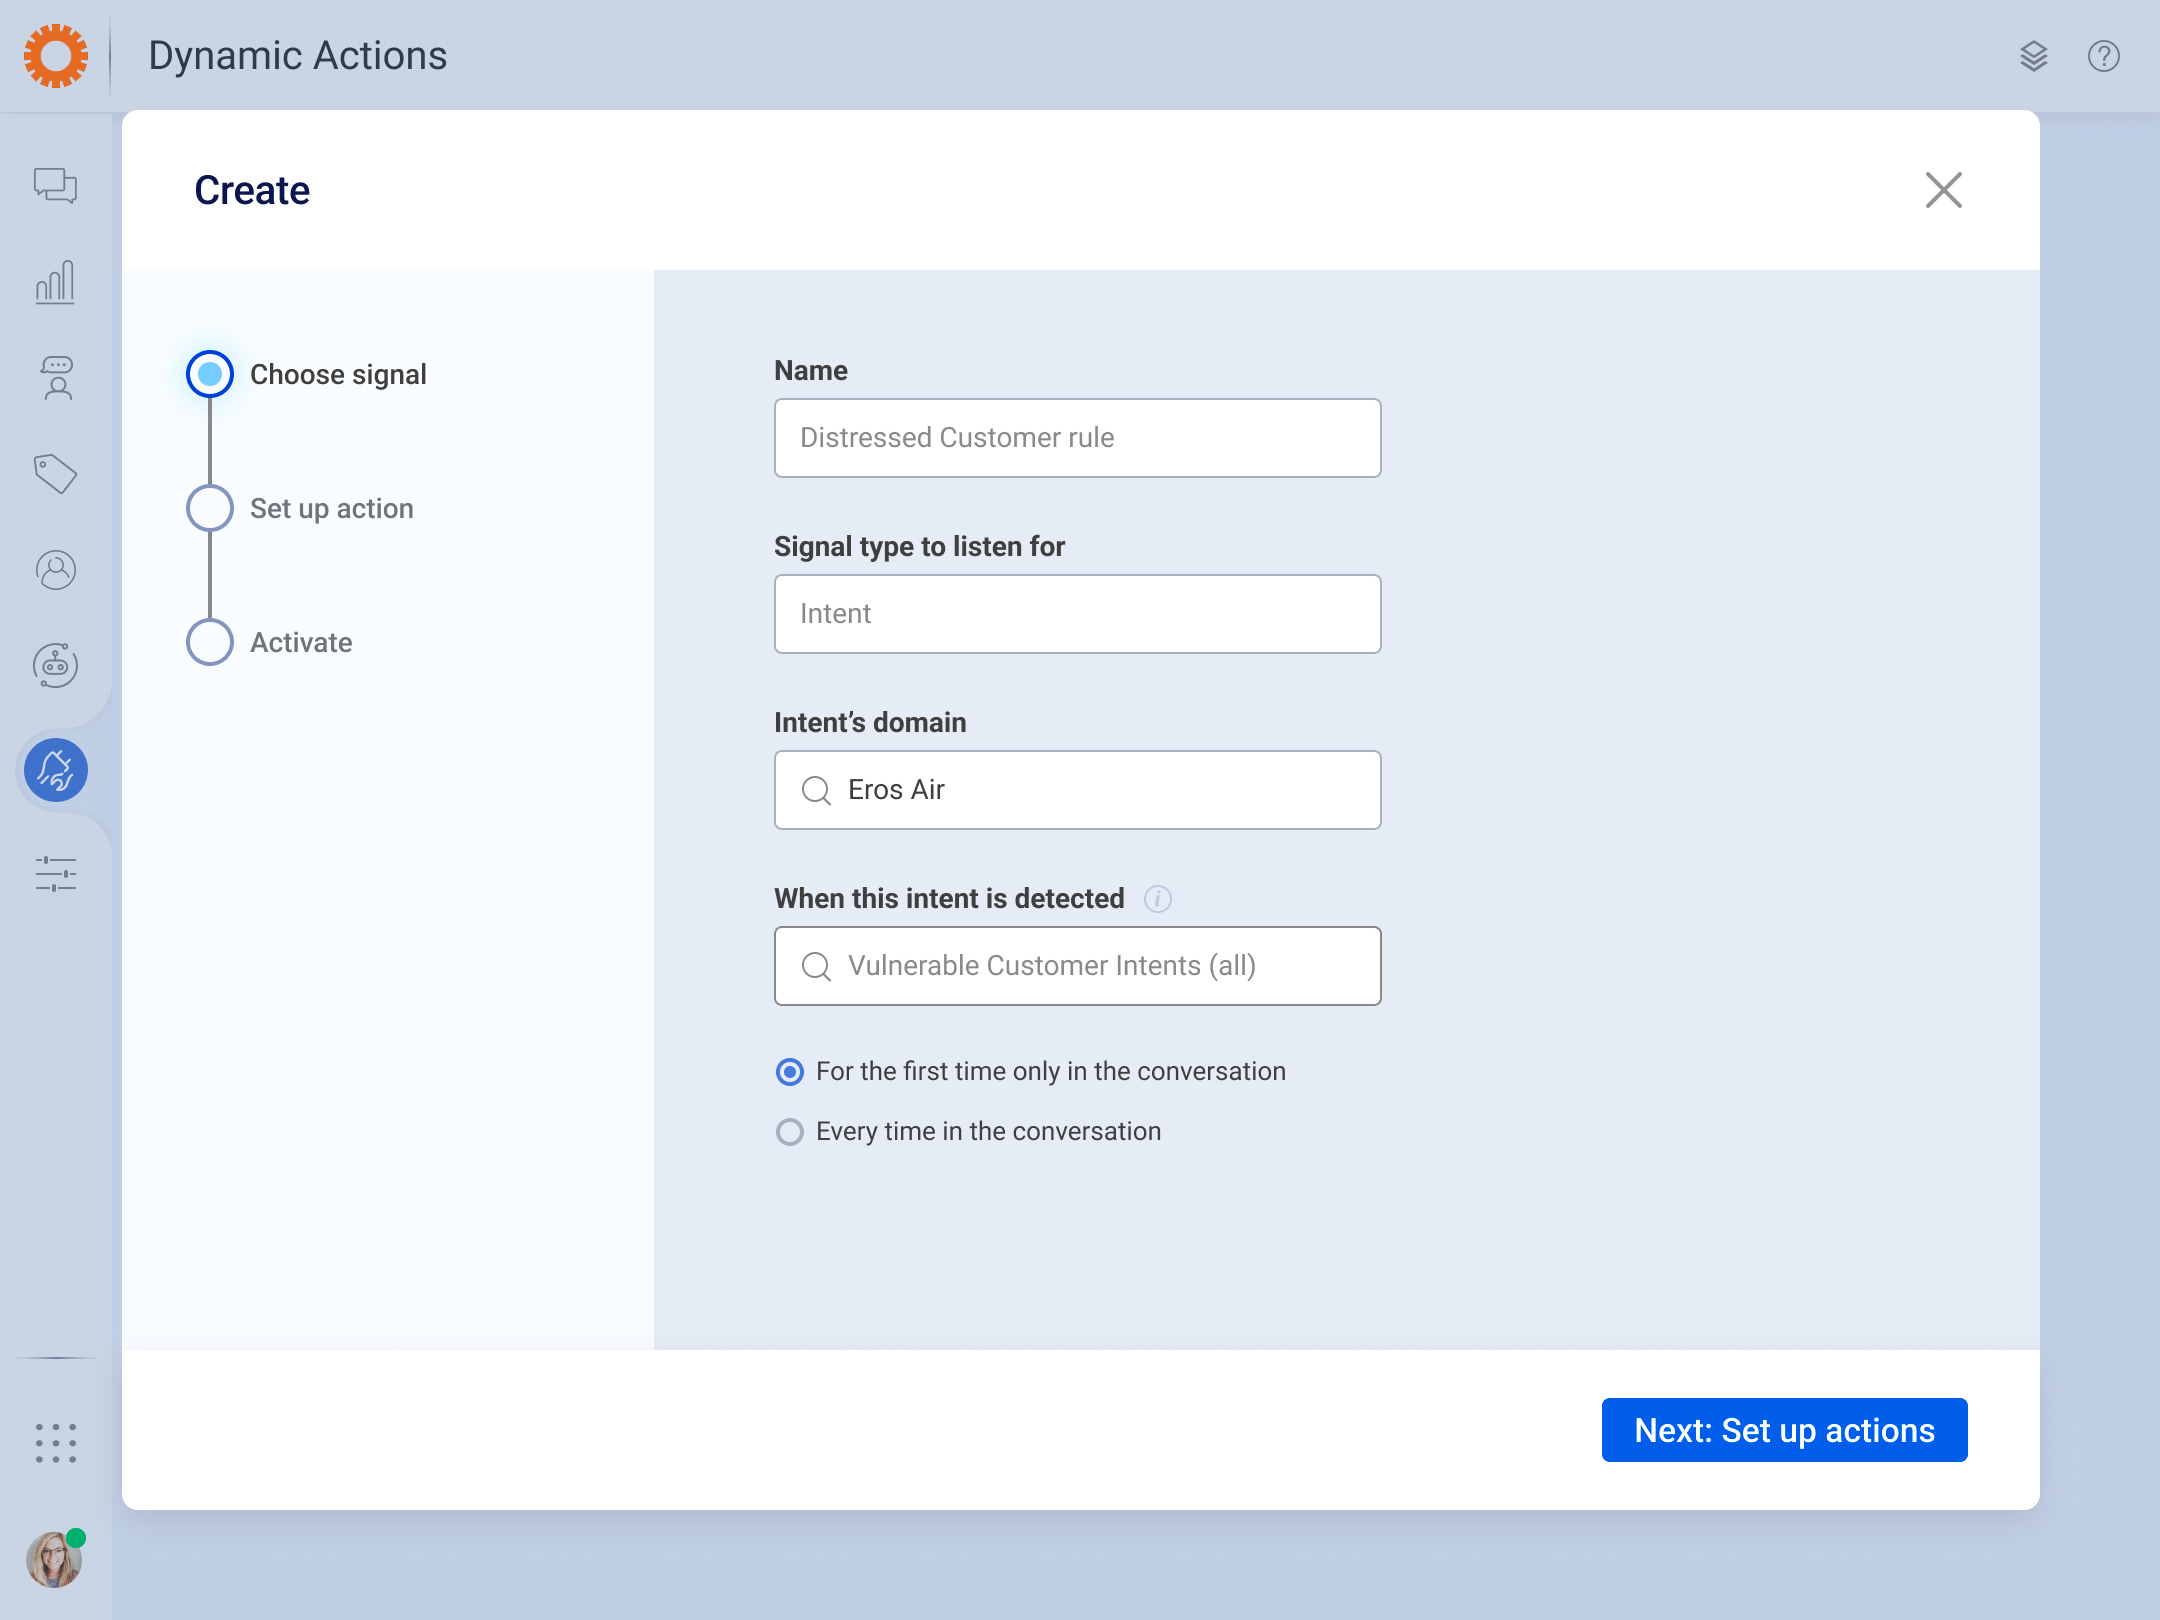Click info icon beside 'When this intent is detected'
The width and height of the screenshot is (2160, 1620).
point(1157,899)
